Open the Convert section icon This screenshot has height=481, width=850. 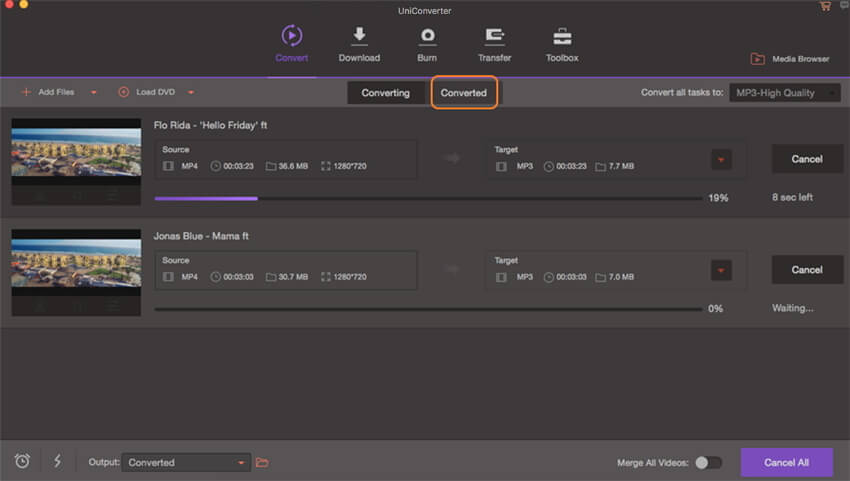292,36
